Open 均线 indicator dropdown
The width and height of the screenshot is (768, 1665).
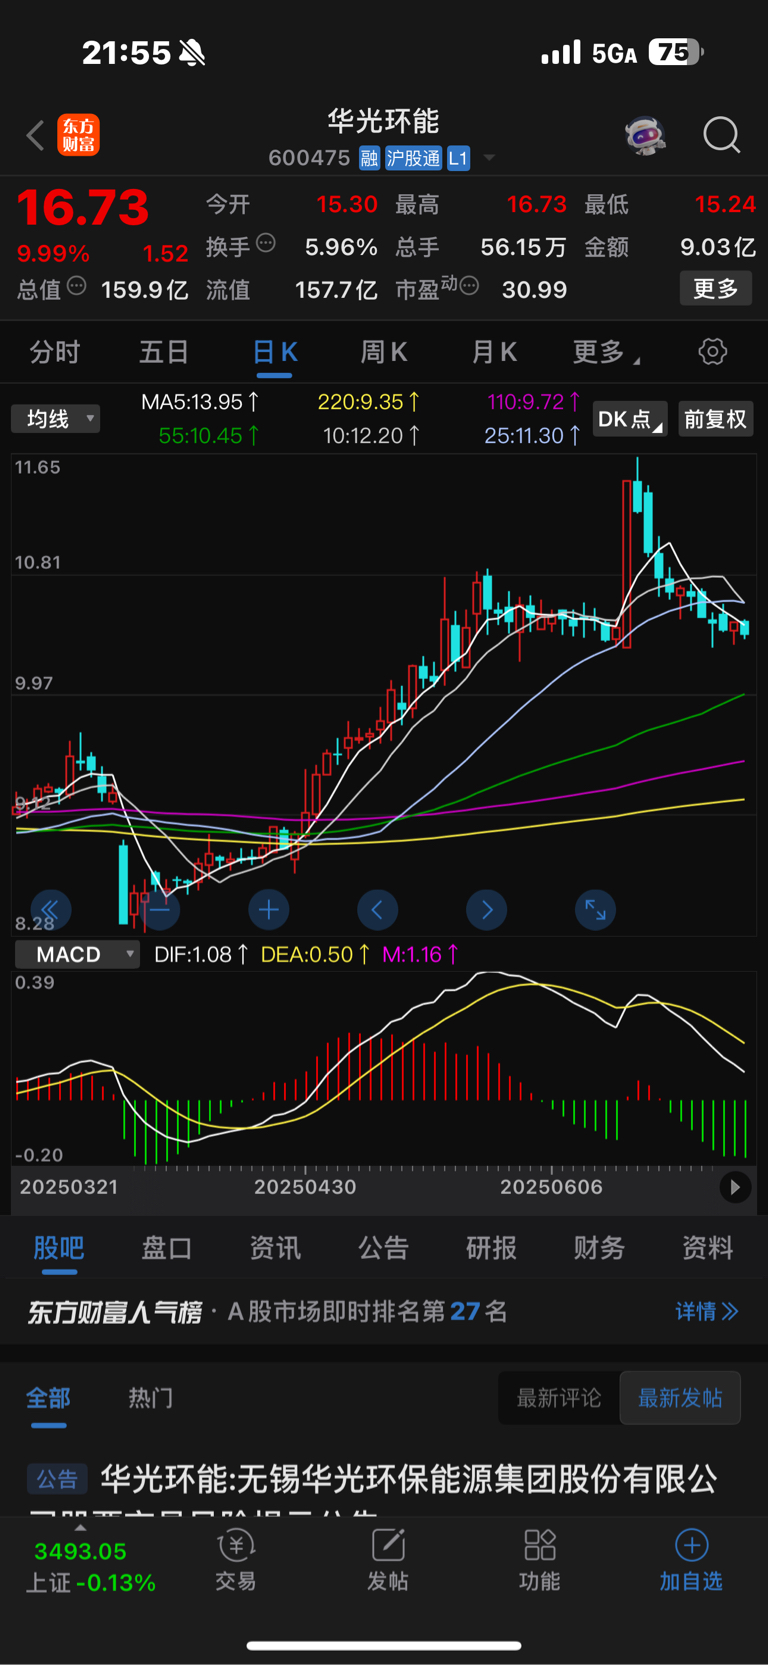(x=56, y=419)
